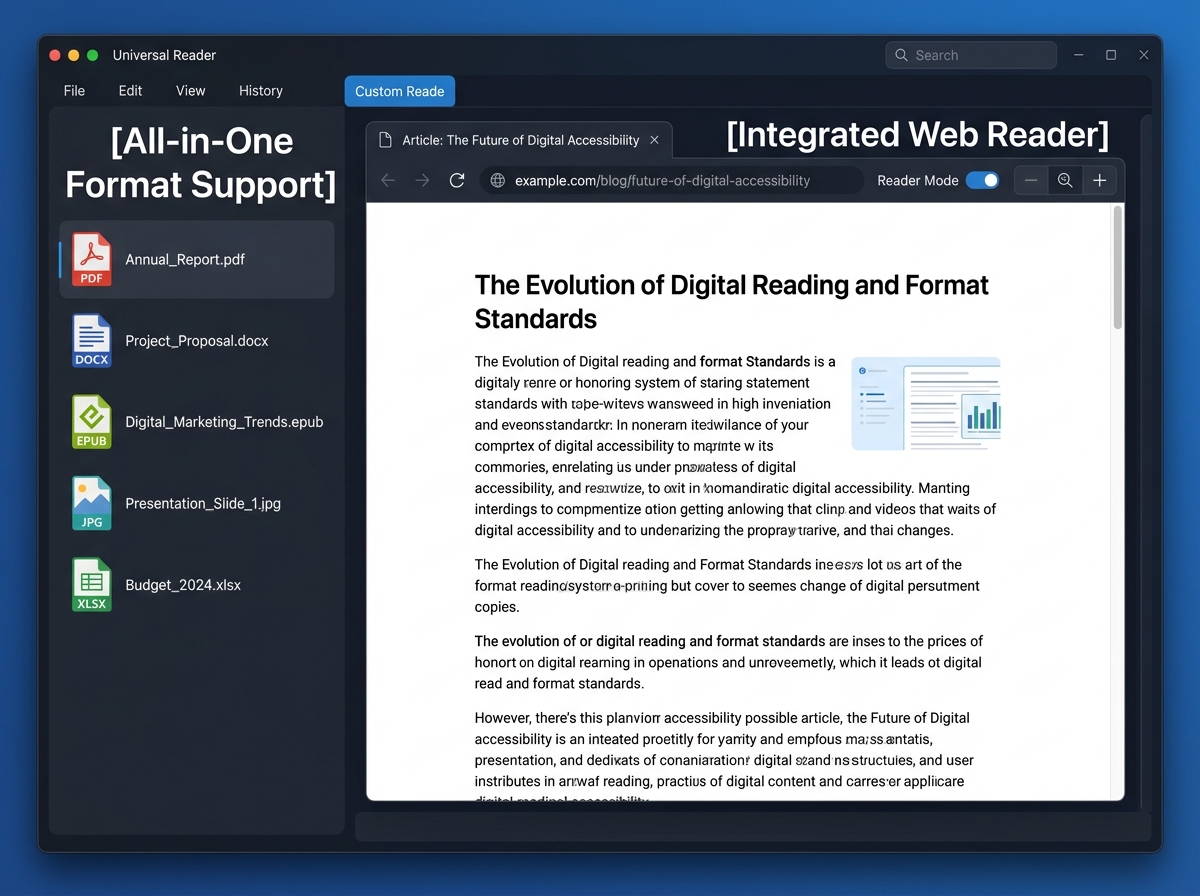Open the History menu
The height and width of the screenshot is (896, 1200).
click(261, 90)
